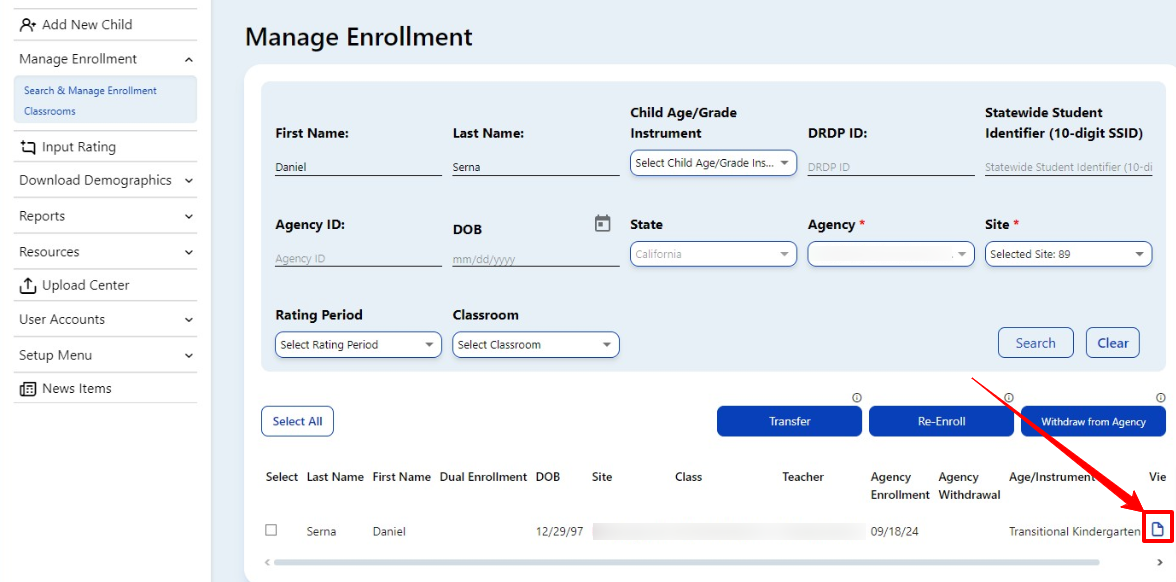The image size is (1176, 582).
Task: Click the DOB column header in the table
Action: click(548, 477)
